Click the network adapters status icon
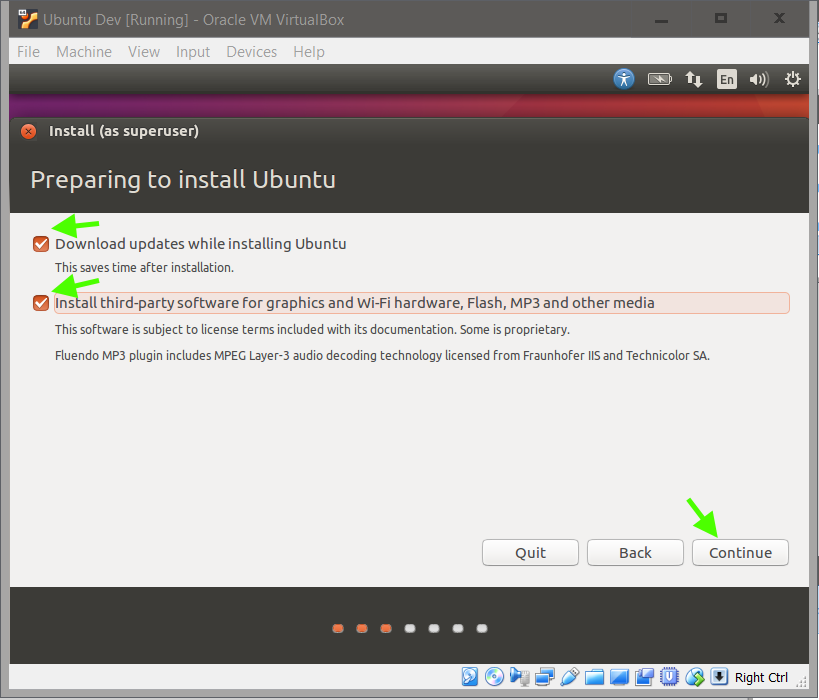The width and height of the screenshot is (819, 700). [x=544, y=676]
